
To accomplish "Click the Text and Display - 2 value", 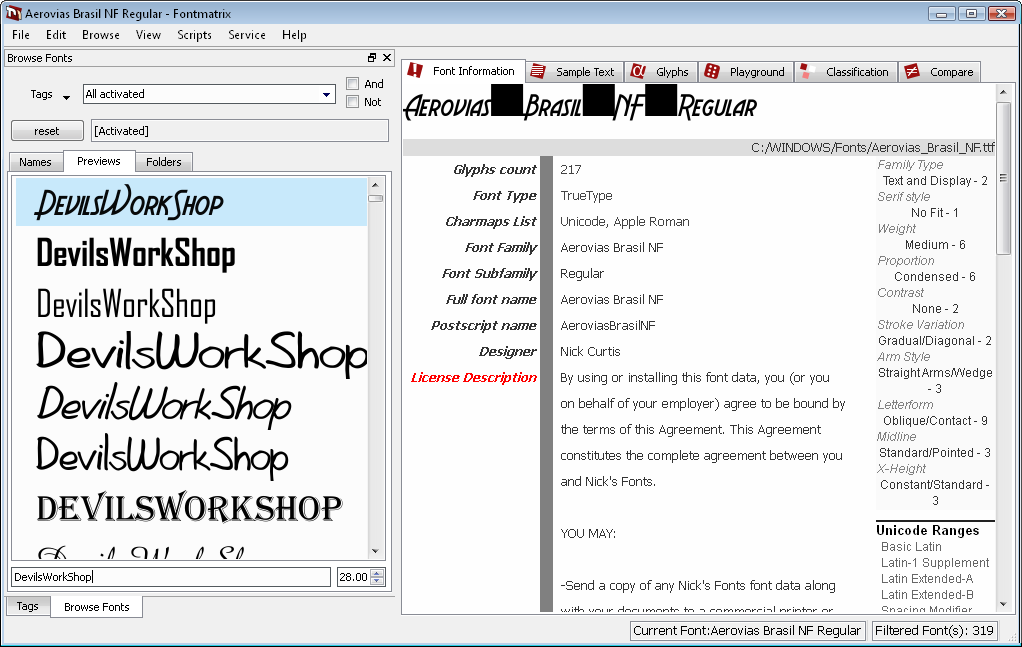I will [x=935, y=181].
